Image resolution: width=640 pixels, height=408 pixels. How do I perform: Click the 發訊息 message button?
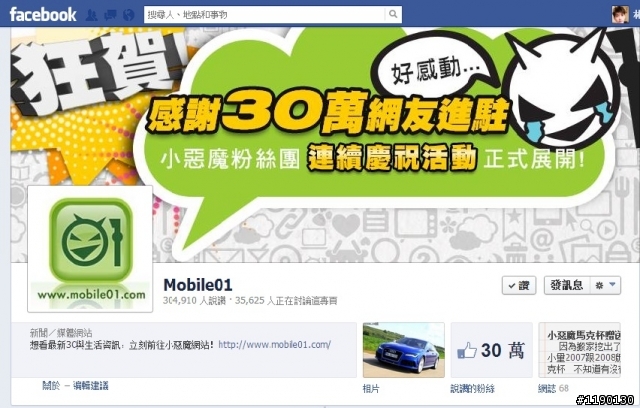click(567, 285)
